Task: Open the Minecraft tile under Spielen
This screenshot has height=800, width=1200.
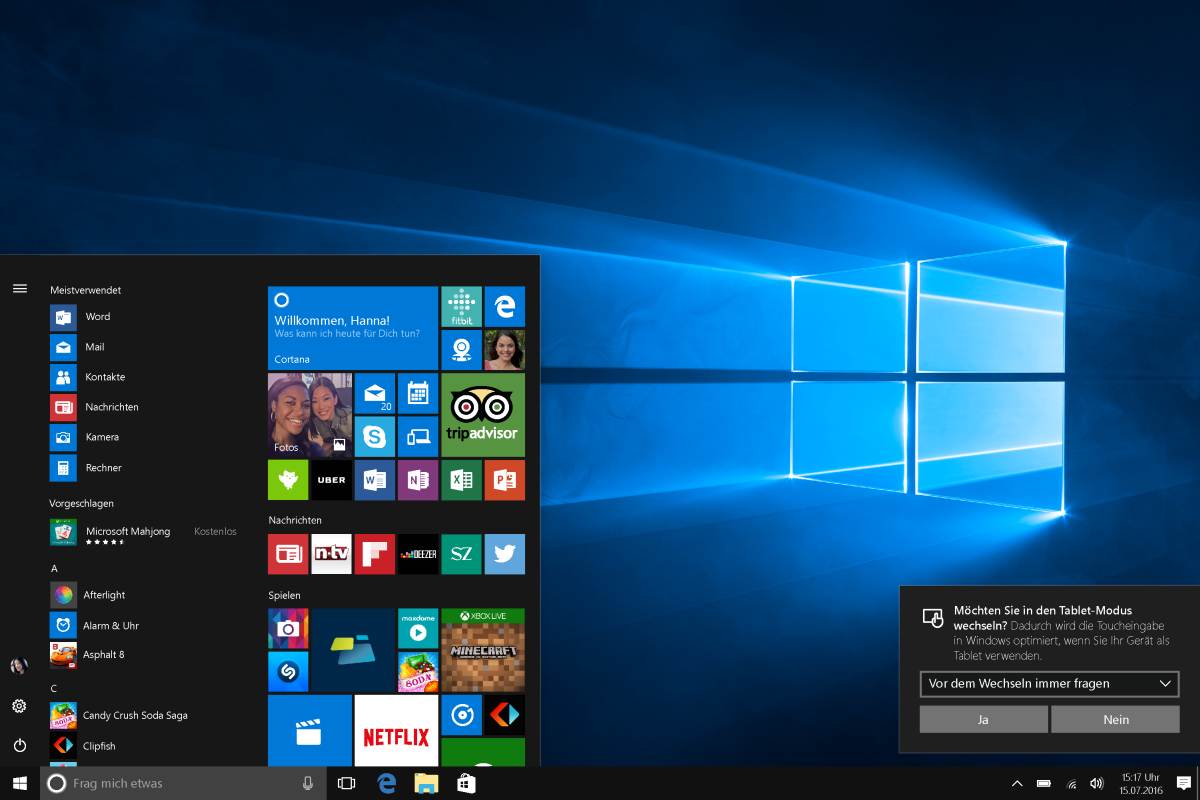Action: [x=483, y=650]
